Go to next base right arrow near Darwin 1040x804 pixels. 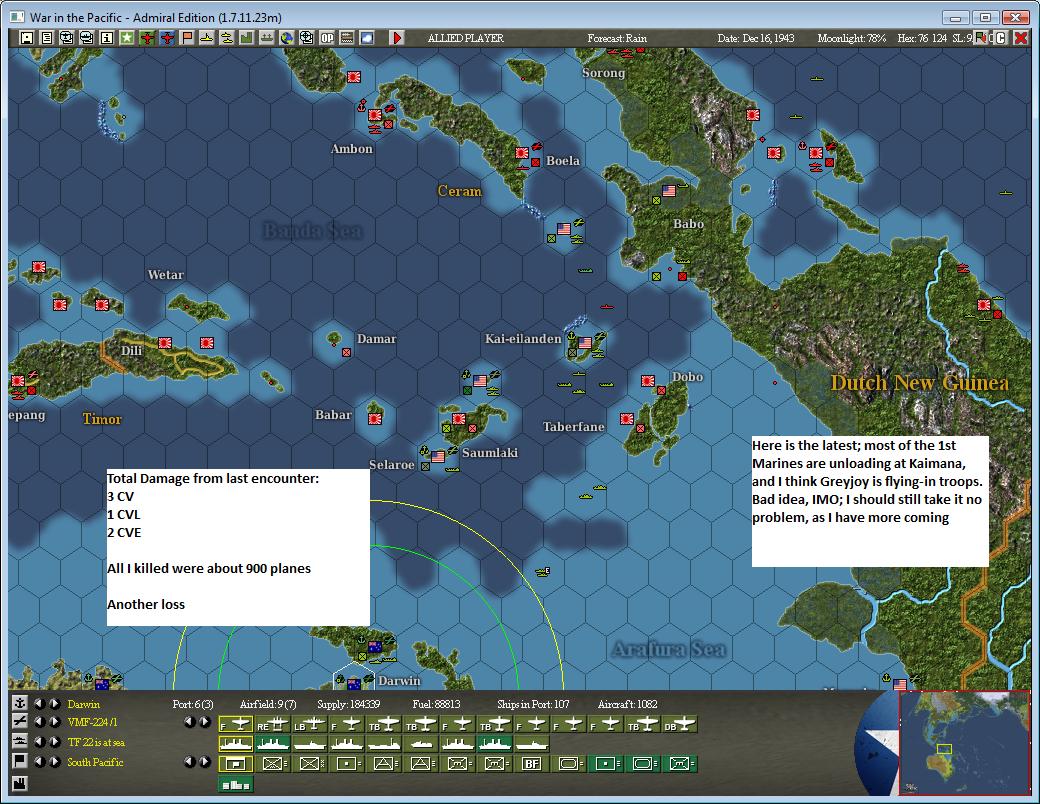54,704
